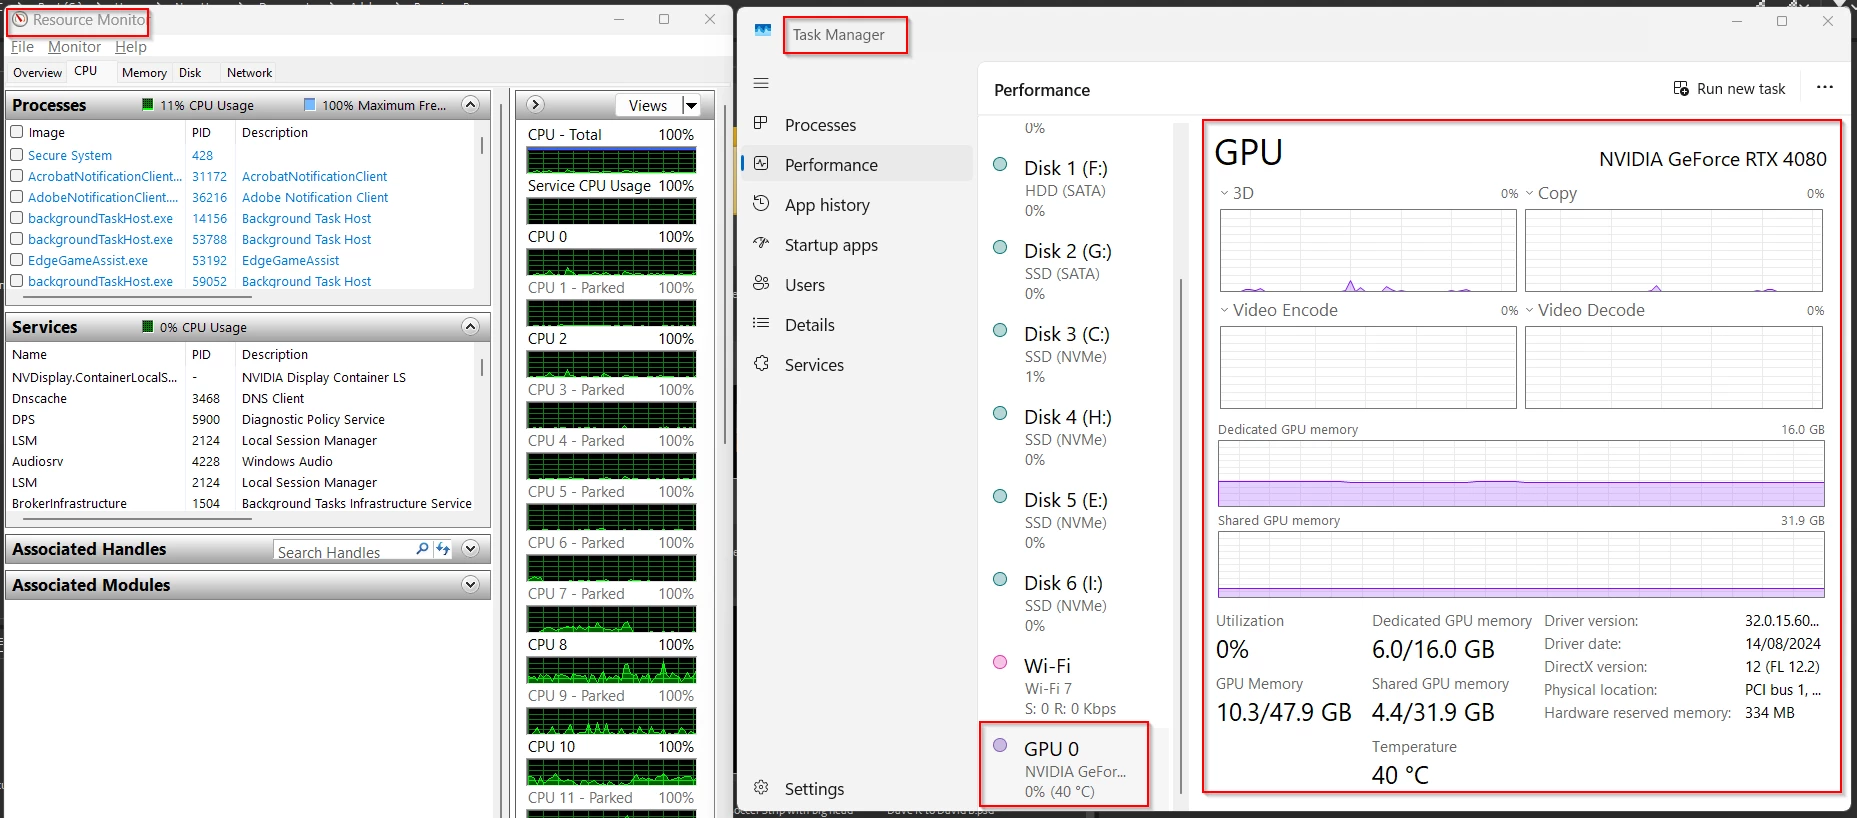Viewport: 1857px width, 818px height.
Task: Open the three-dot more options menu
Action: (1825, 87)
